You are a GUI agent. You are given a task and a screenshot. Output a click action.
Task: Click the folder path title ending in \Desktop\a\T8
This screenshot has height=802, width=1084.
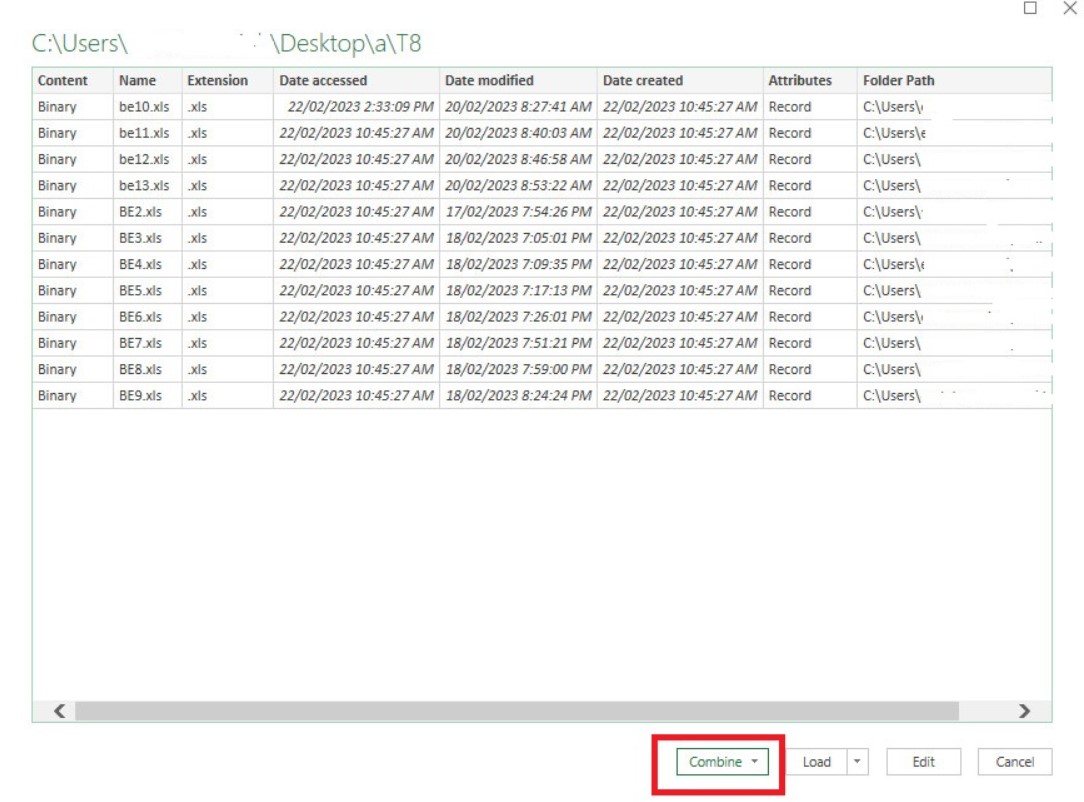click(x=226, y=44)
